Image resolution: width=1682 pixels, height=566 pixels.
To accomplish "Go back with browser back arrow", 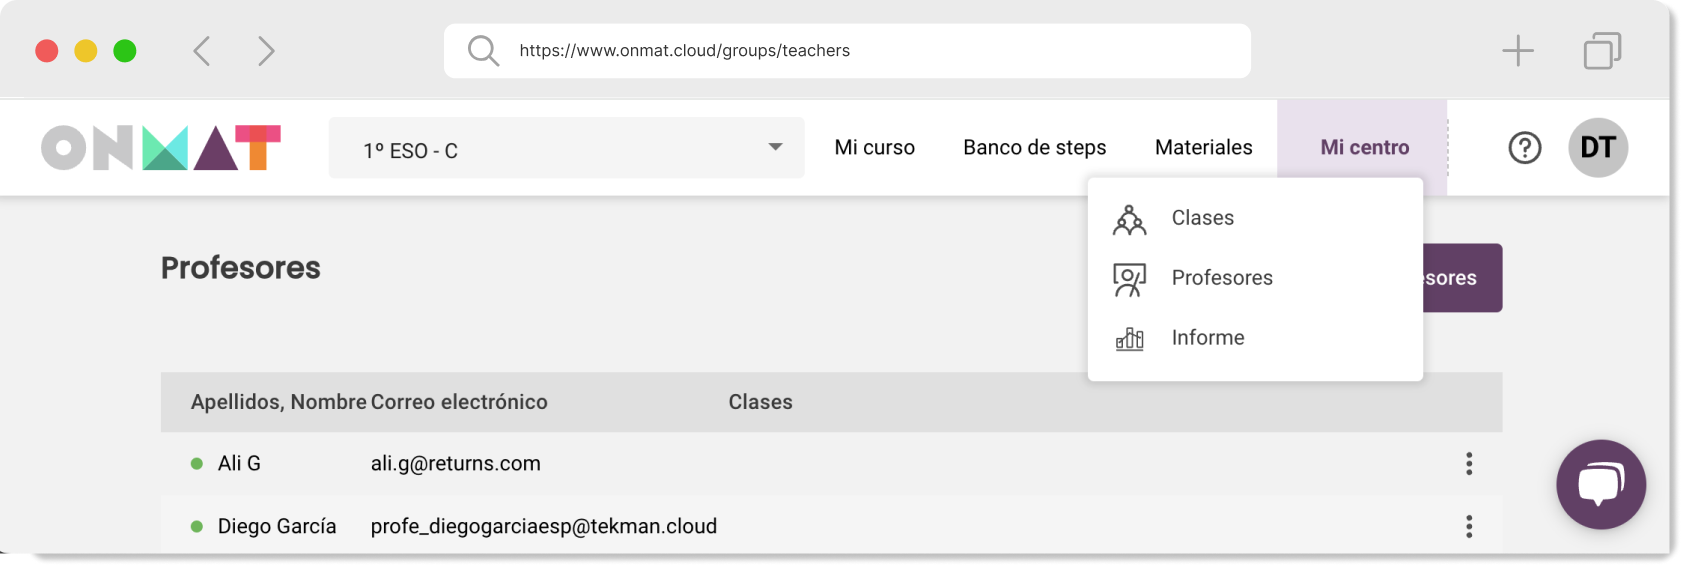I will [202, 51].
